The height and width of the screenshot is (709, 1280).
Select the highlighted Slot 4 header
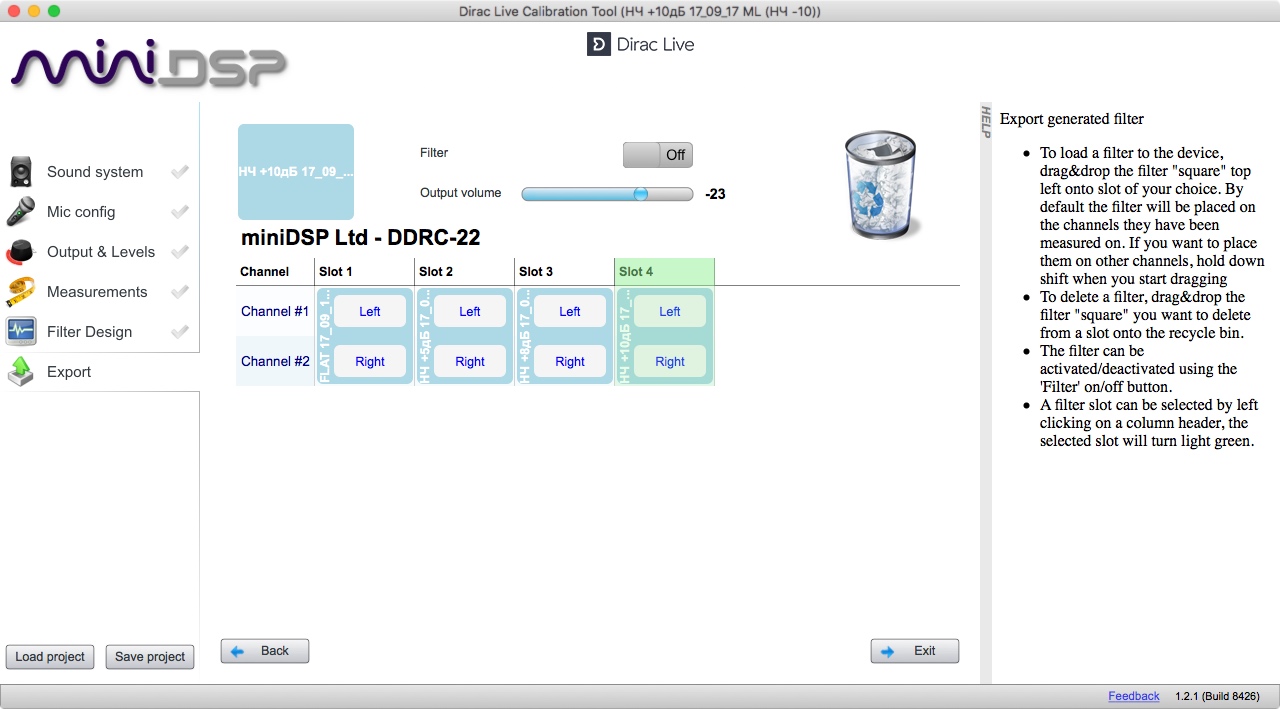click(x=664, y=272)
